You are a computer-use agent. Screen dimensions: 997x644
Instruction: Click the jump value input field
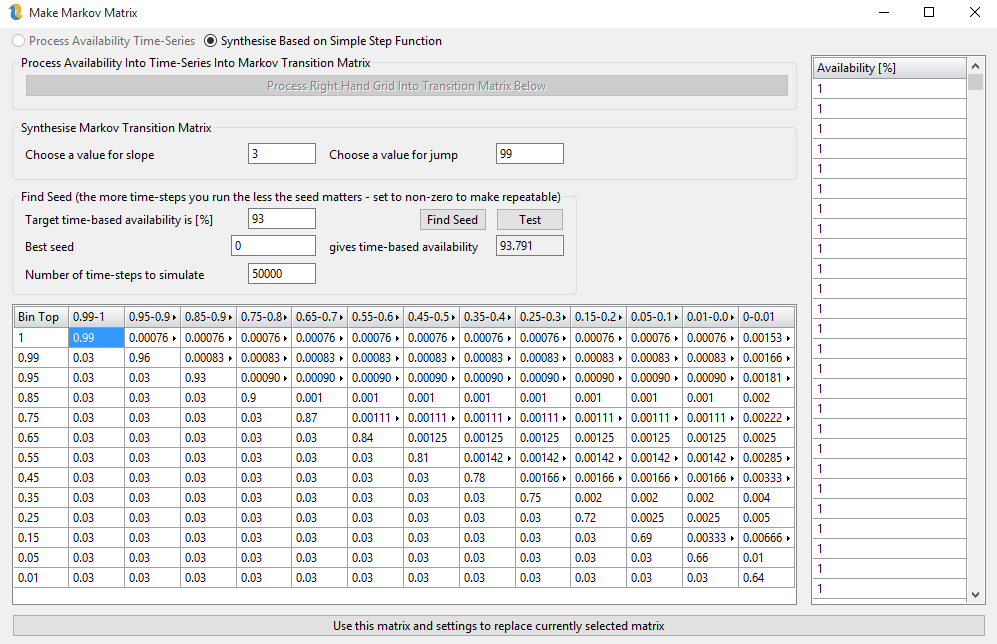[x=529, y=154]
